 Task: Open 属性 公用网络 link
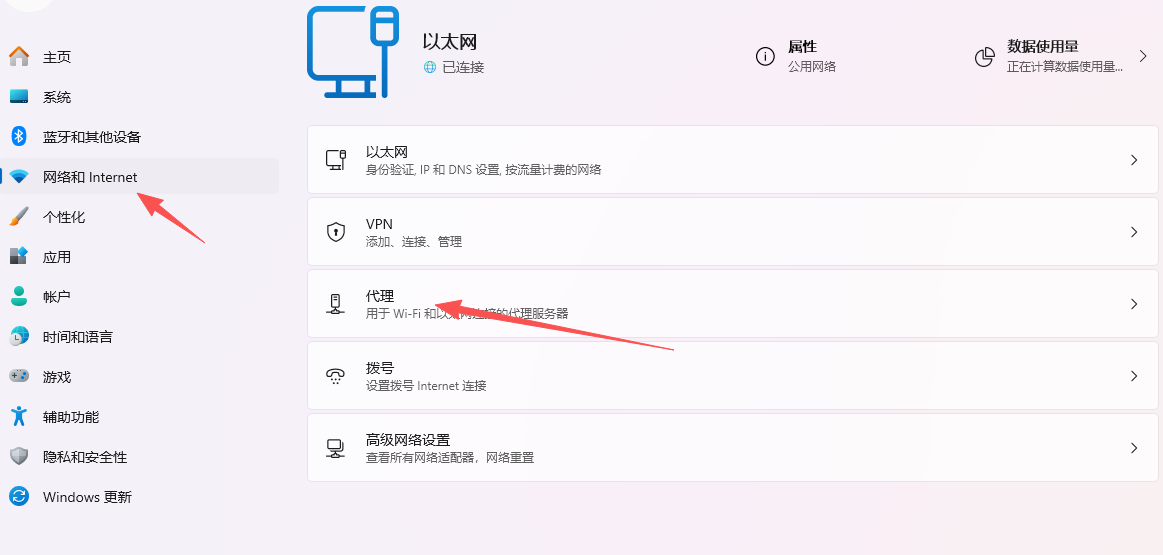(x=796, y=56)
